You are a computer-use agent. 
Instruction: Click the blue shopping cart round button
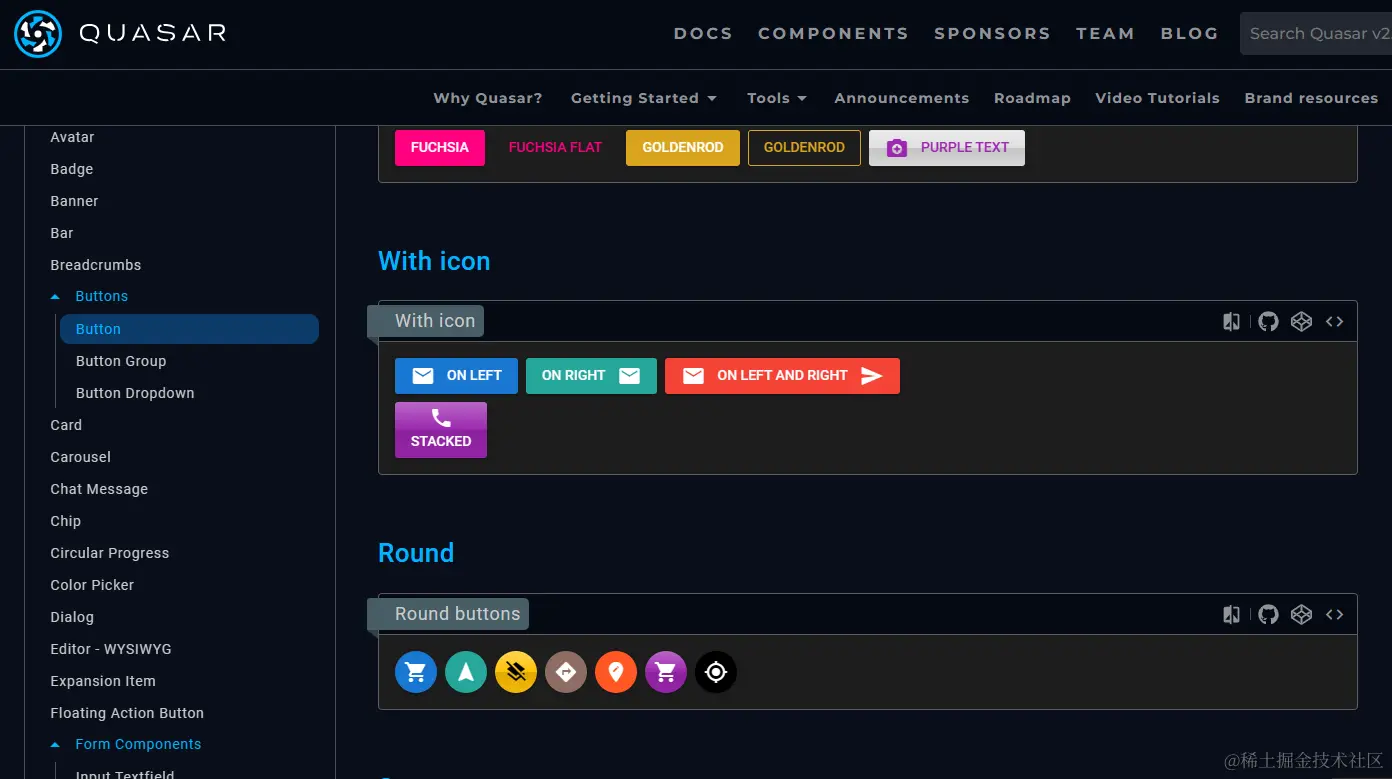point(416,672)
